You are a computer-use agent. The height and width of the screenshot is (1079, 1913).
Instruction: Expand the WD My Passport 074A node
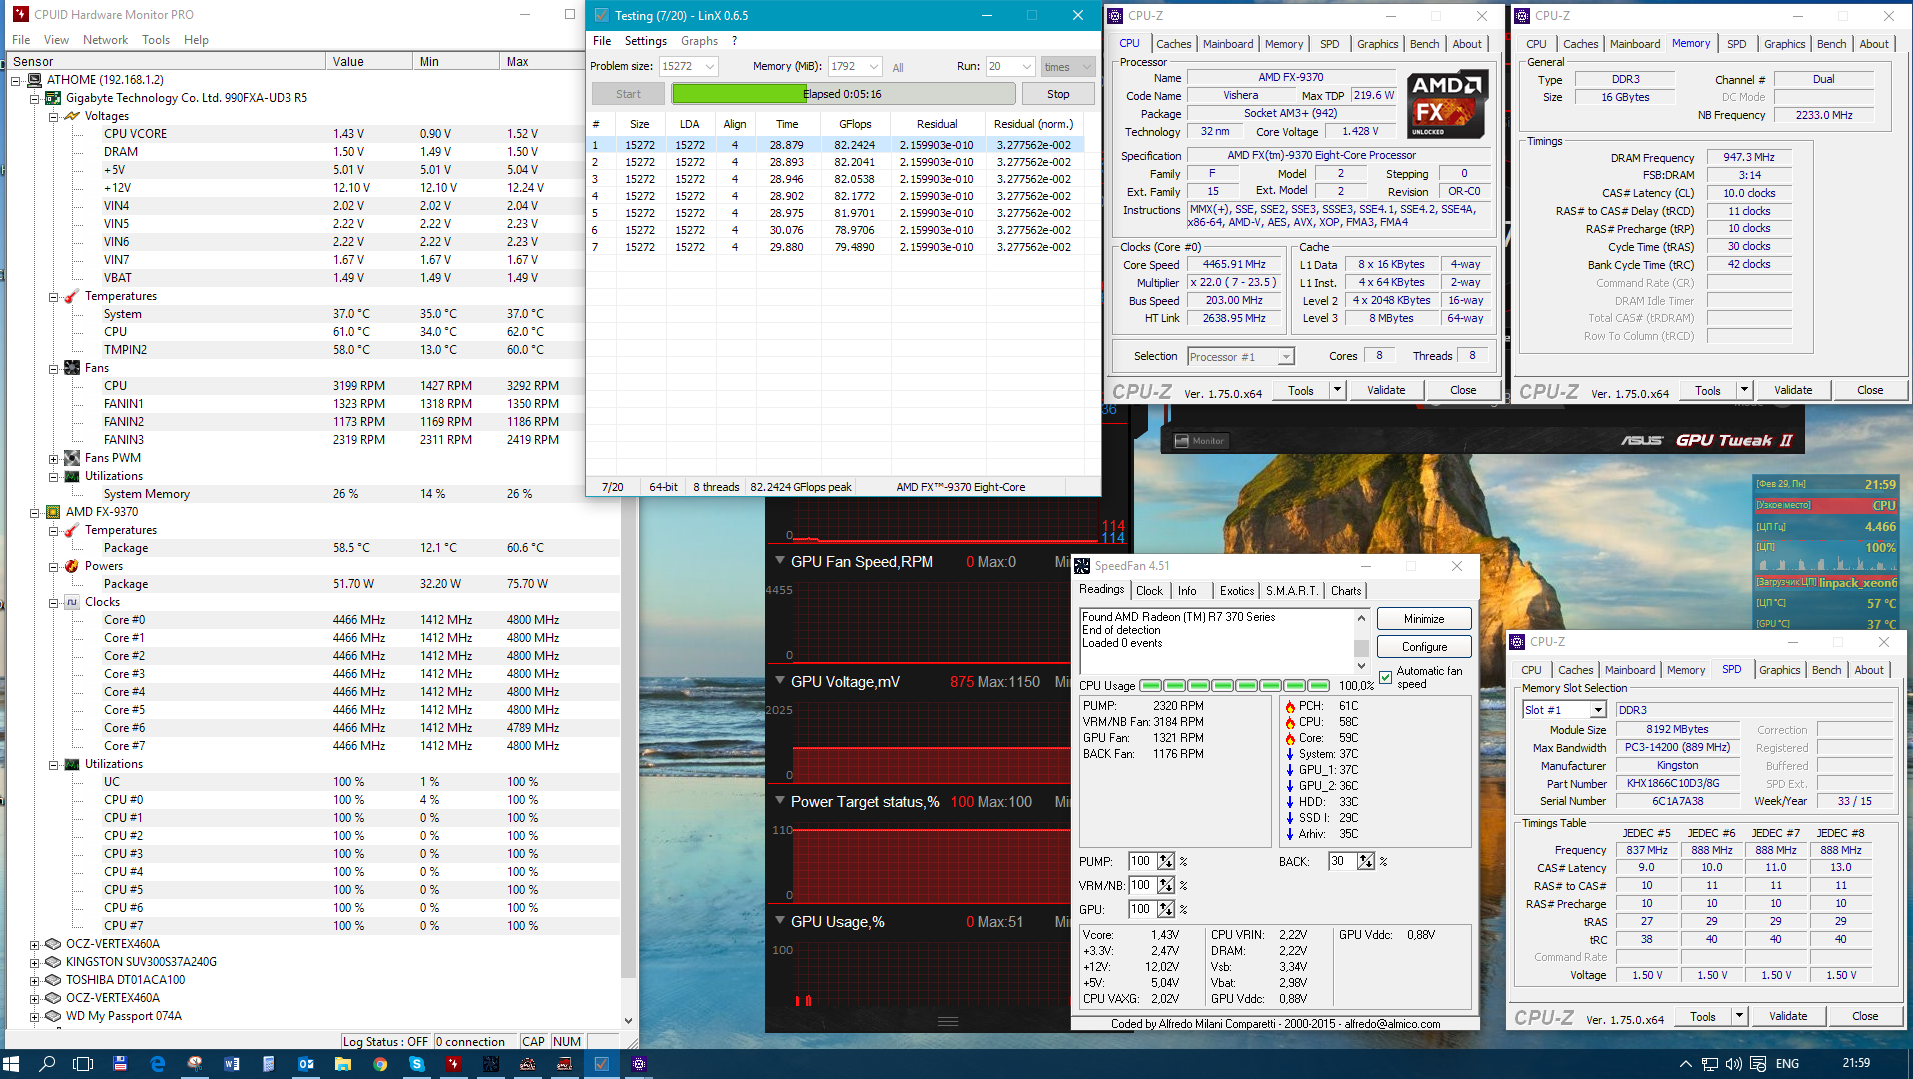(x=35, y=1016)
